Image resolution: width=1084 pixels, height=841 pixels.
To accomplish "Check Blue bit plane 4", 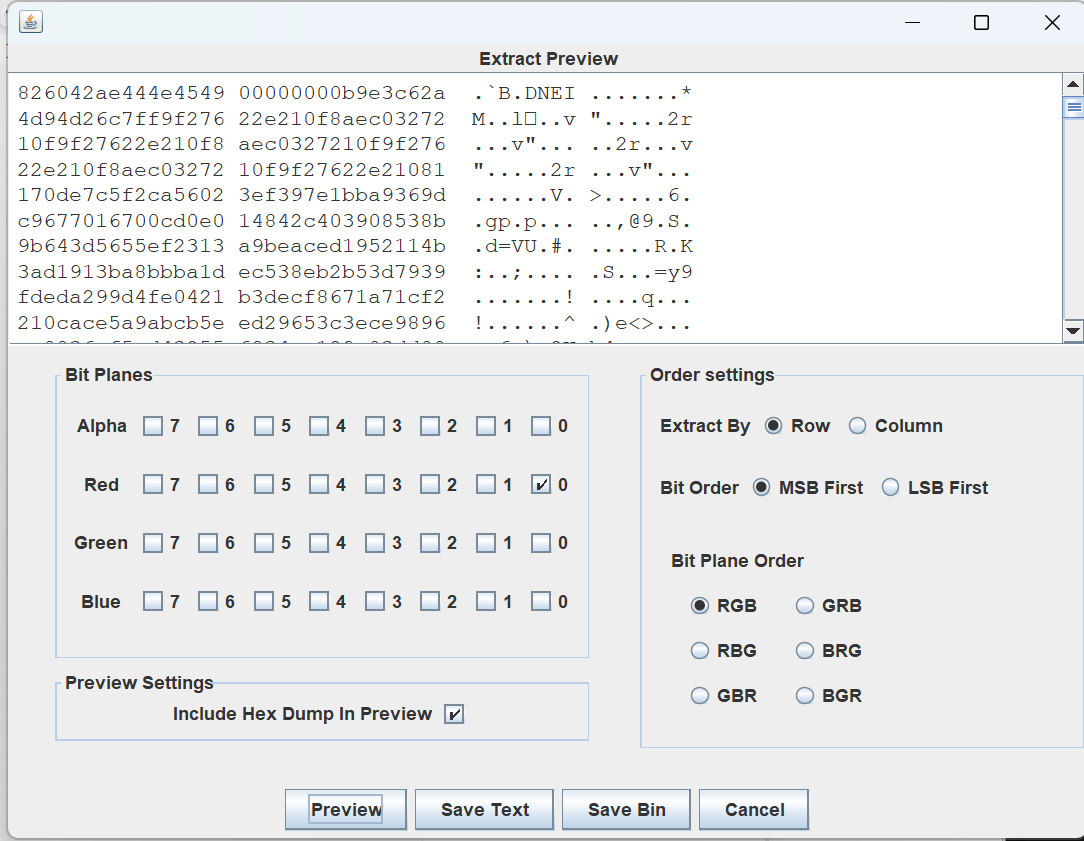I will pyautogui.click(x=319, y=601).
